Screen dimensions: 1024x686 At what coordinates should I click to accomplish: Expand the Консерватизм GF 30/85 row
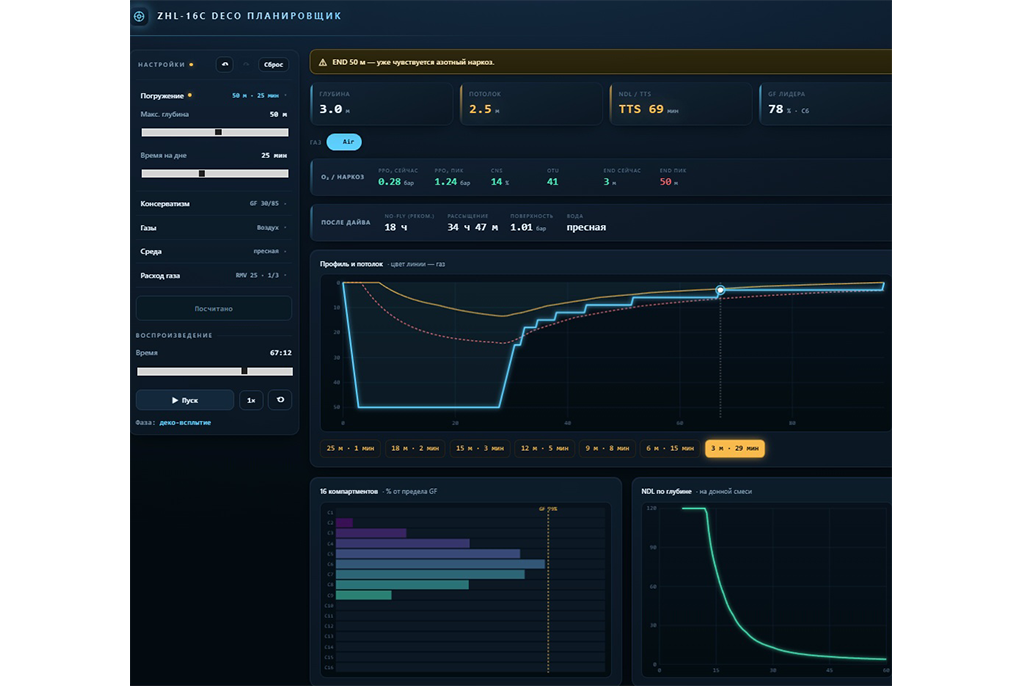coord(214,204)
